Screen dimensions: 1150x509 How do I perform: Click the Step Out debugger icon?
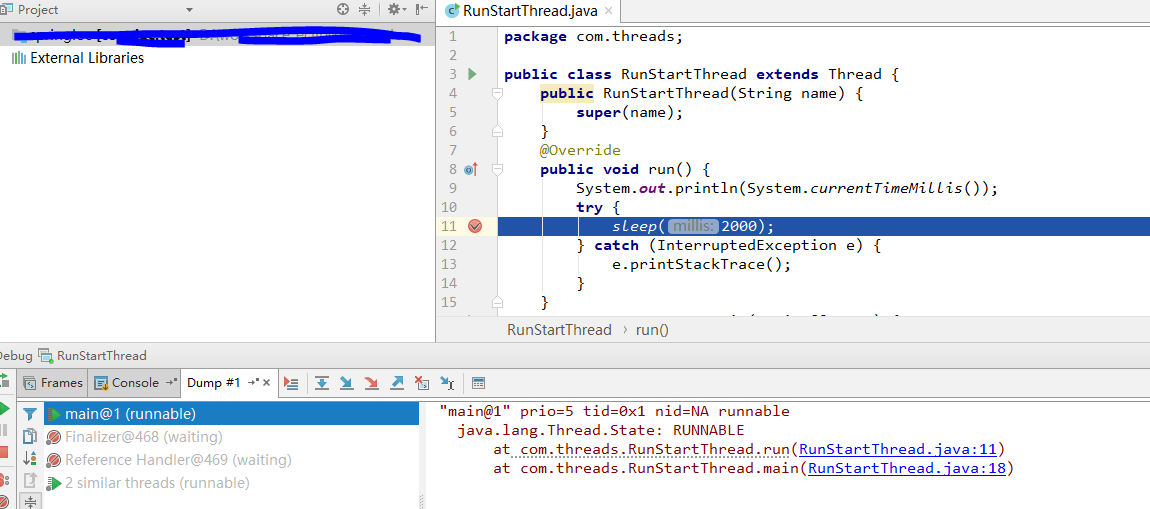(x=397, y=383)
